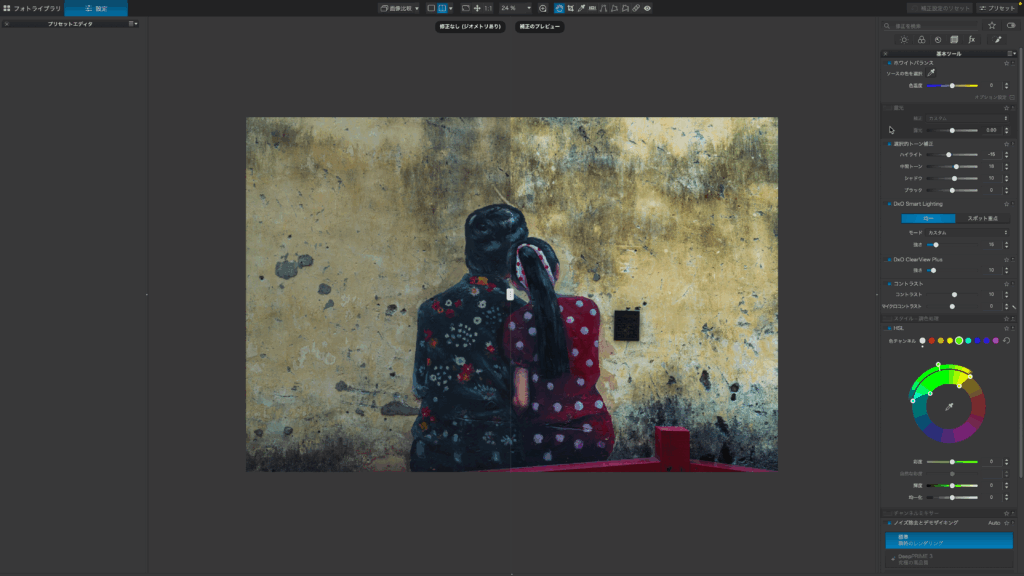Click the fit-to-screen icon
The width and height of the screenshot is (1024, 576).
coord(466,8)
